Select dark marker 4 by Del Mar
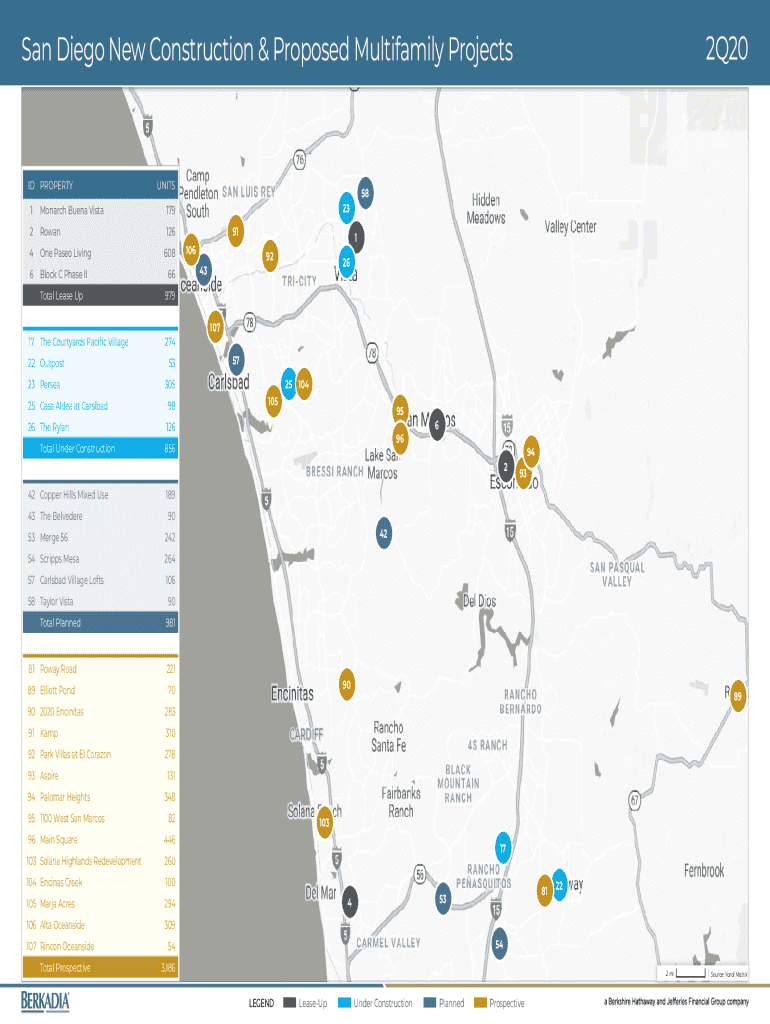The width and height of the screenshot is (770, 1024). click(349, 901)
